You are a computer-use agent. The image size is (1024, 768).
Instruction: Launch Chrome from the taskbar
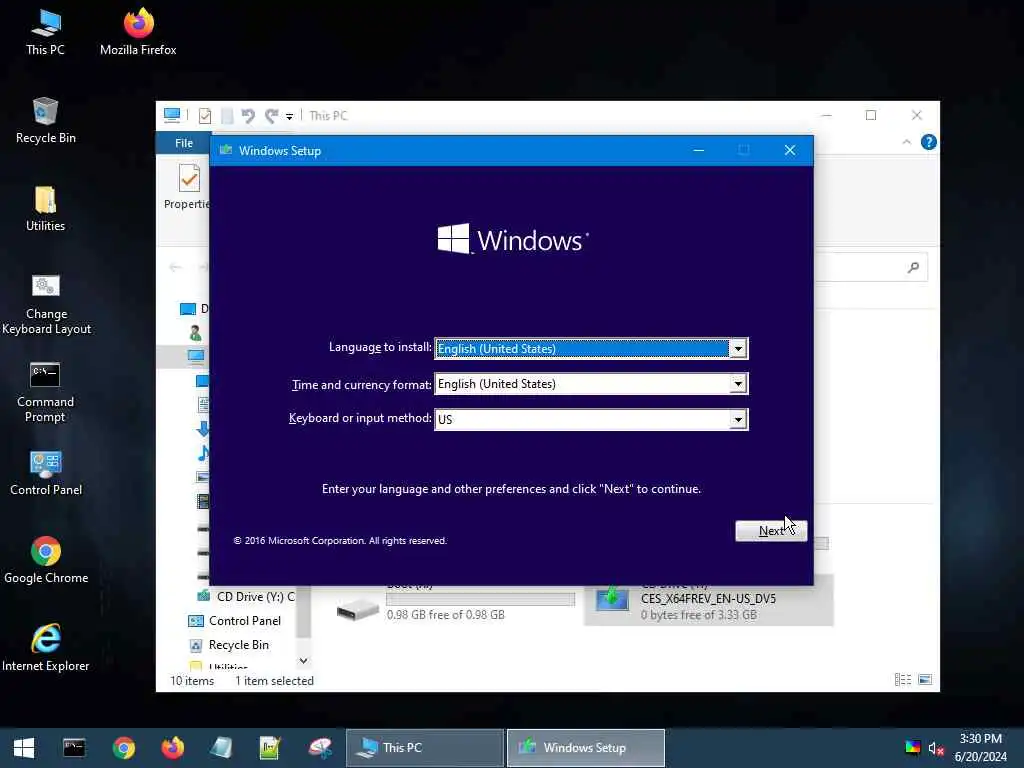click(x=123, y=748)
